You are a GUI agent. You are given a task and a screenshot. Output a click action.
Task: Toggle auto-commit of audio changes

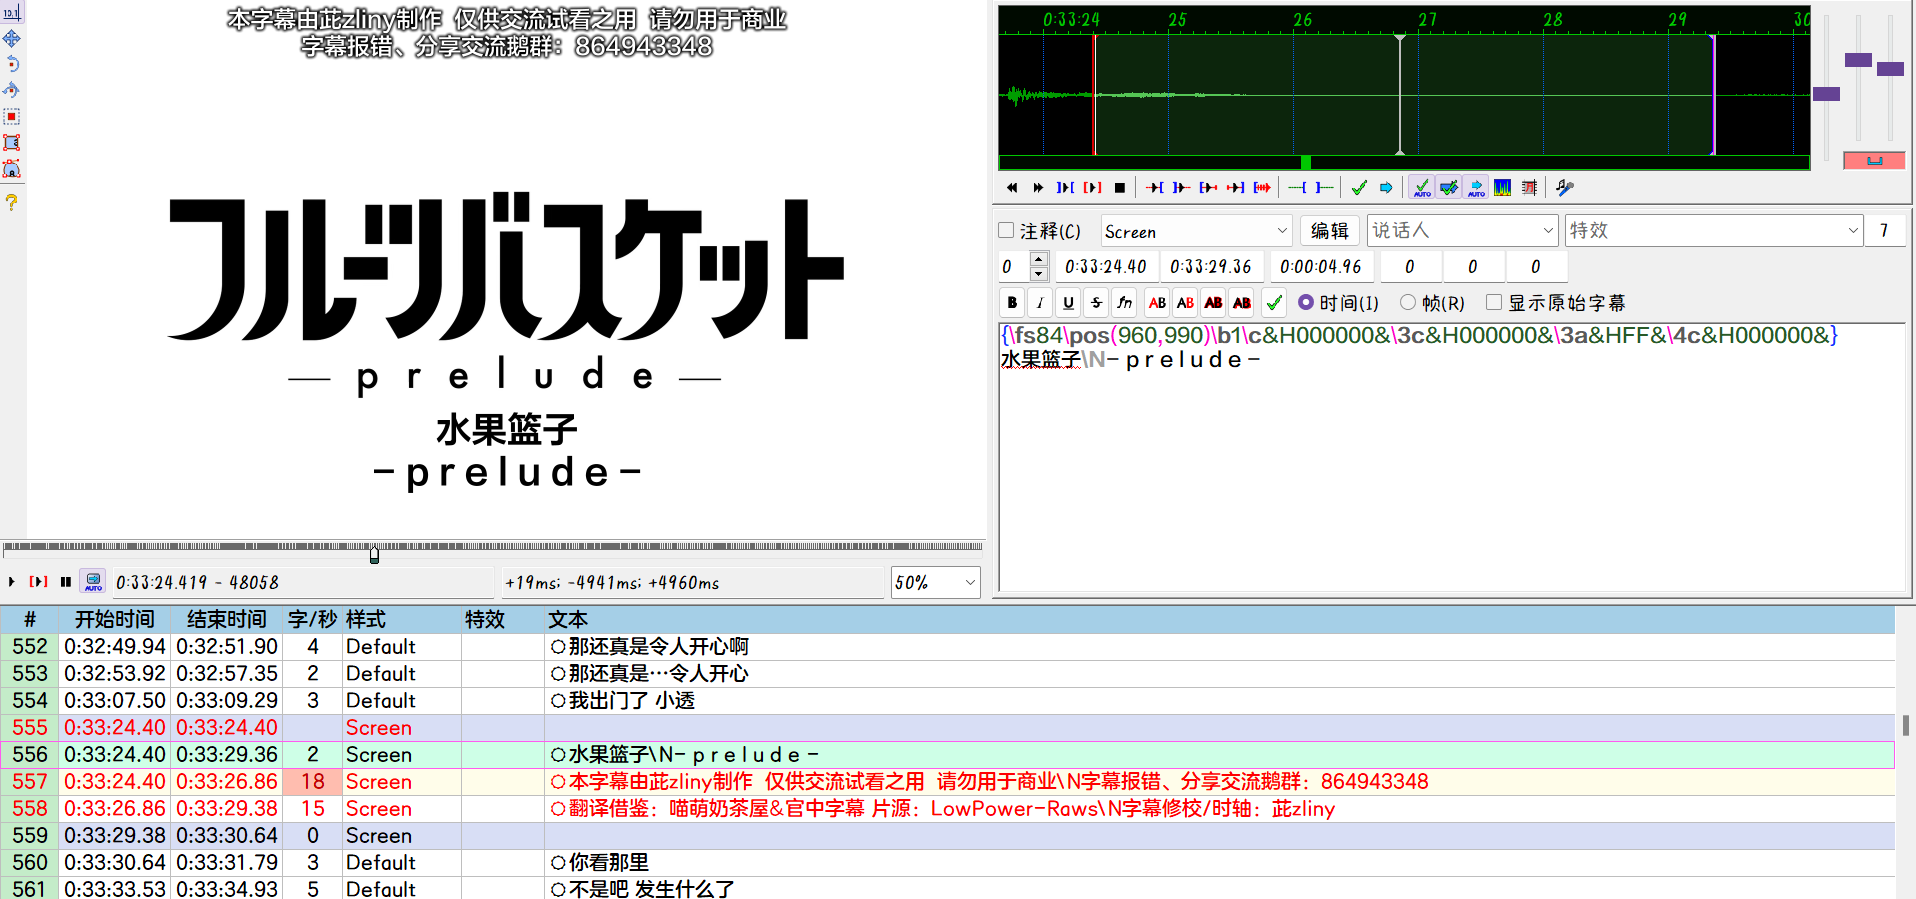(x=1421, y=187)
